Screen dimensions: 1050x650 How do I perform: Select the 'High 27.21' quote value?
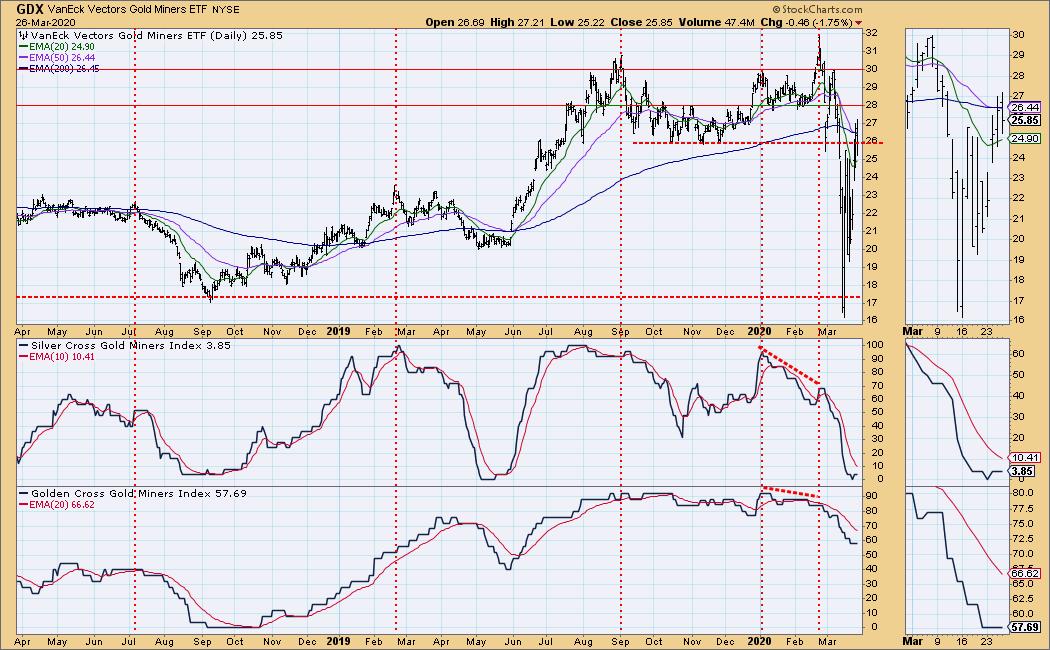(516, 22)
